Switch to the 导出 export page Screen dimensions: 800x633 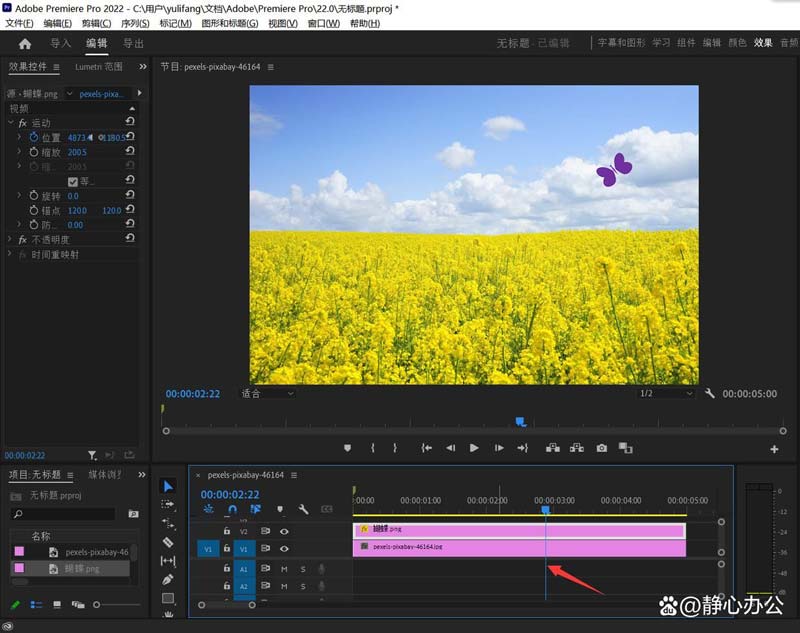point(133,44)
